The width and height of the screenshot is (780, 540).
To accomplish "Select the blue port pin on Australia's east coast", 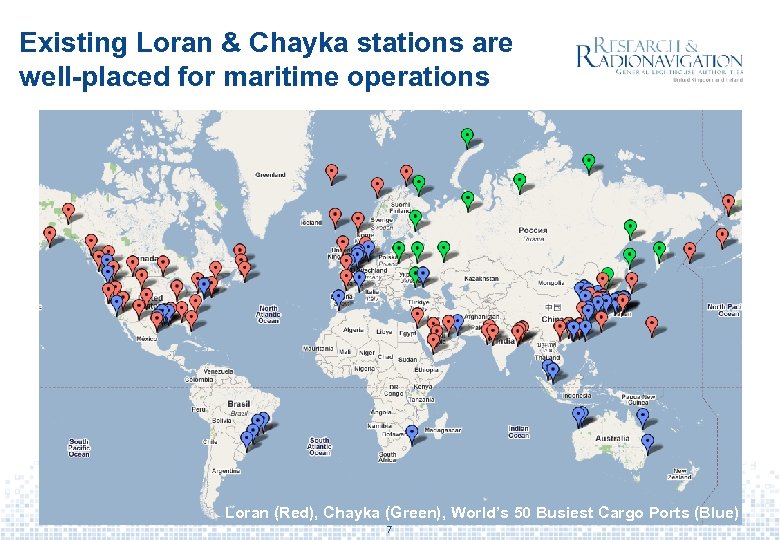I will pyautogui.click(x=647, y=443).
